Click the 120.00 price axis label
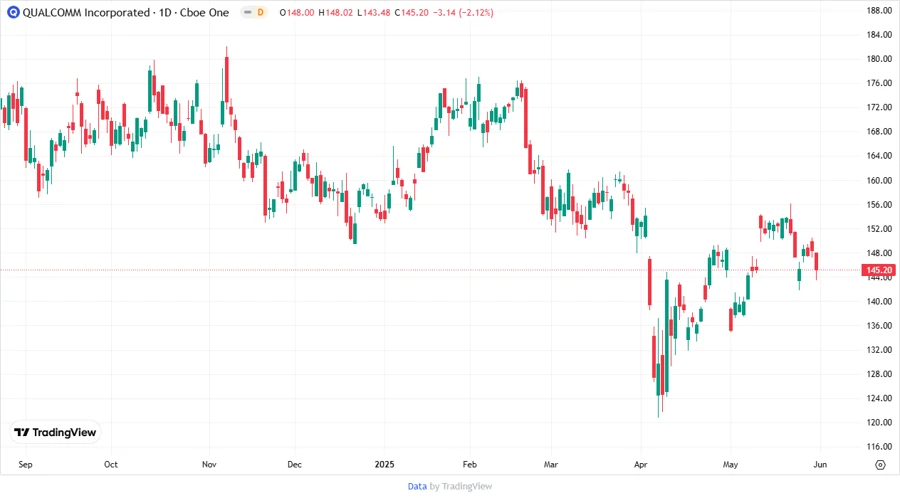This screenshot has width=900, height=498. [x=879, y=422]
